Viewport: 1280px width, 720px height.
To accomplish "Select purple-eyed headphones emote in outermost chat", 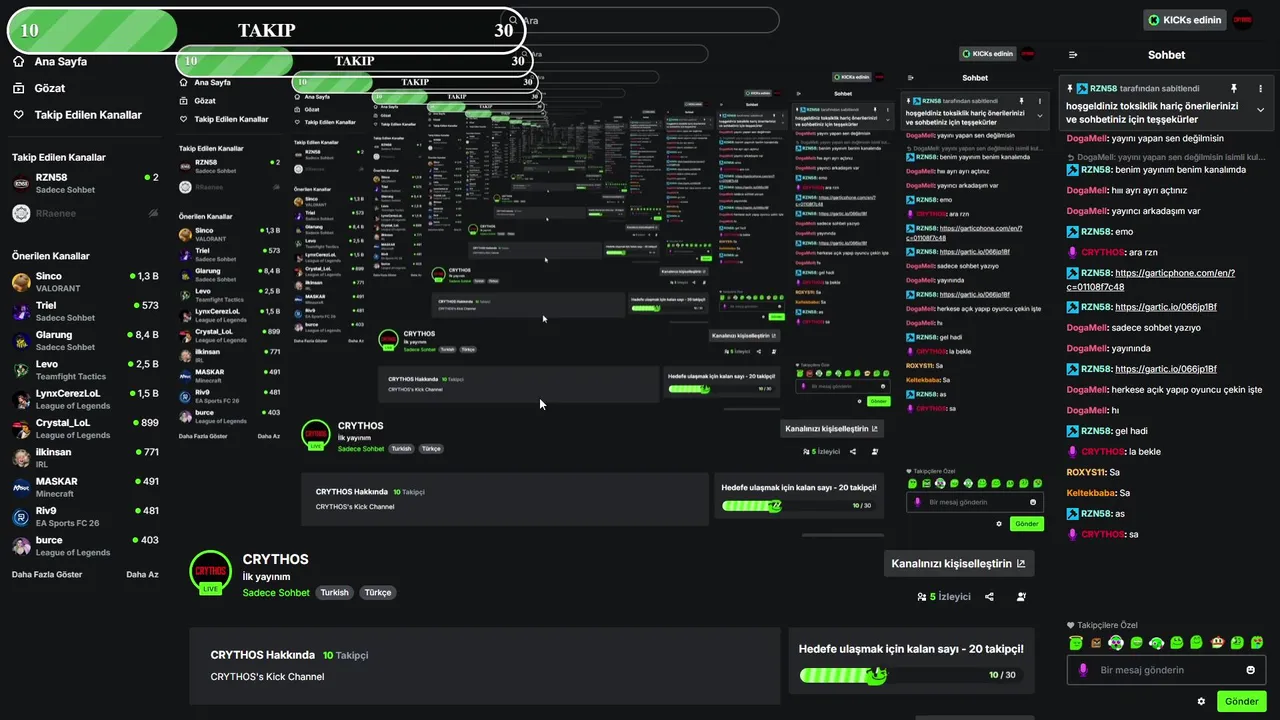I will click(x=1116, y=642).
